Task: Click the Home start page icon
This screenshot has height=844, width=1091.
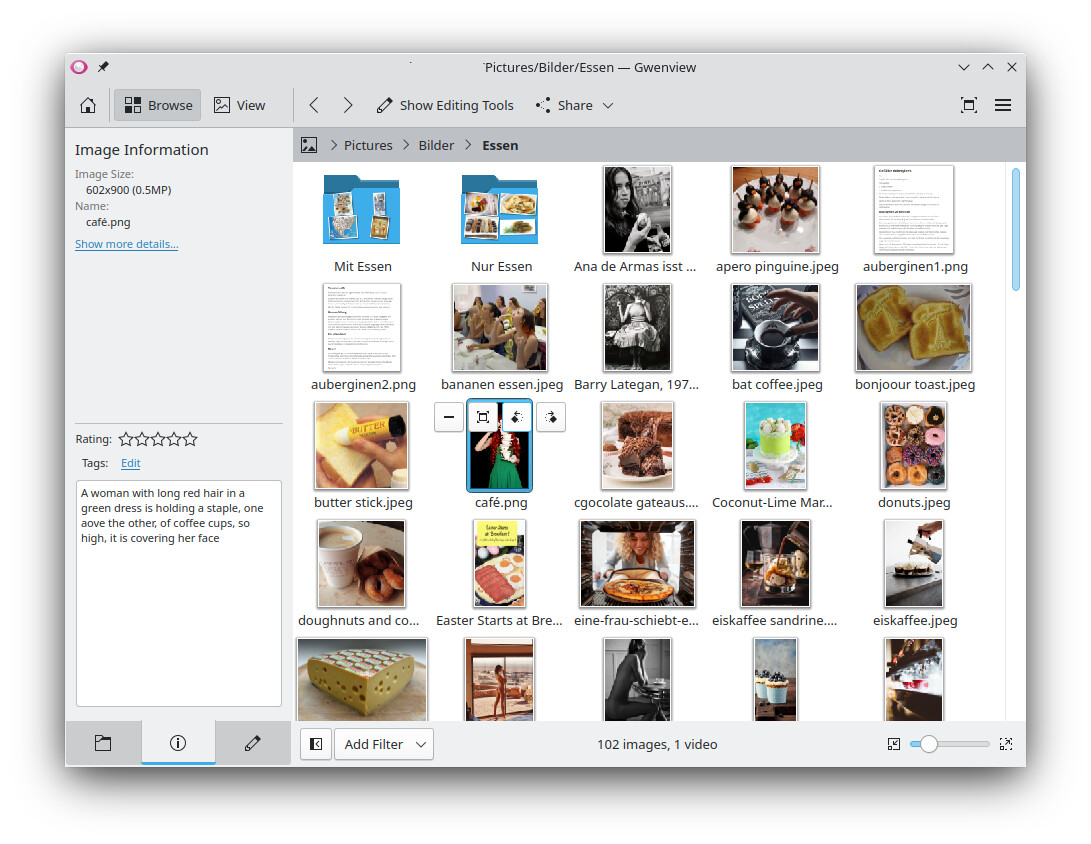Action: click(88, 105)
